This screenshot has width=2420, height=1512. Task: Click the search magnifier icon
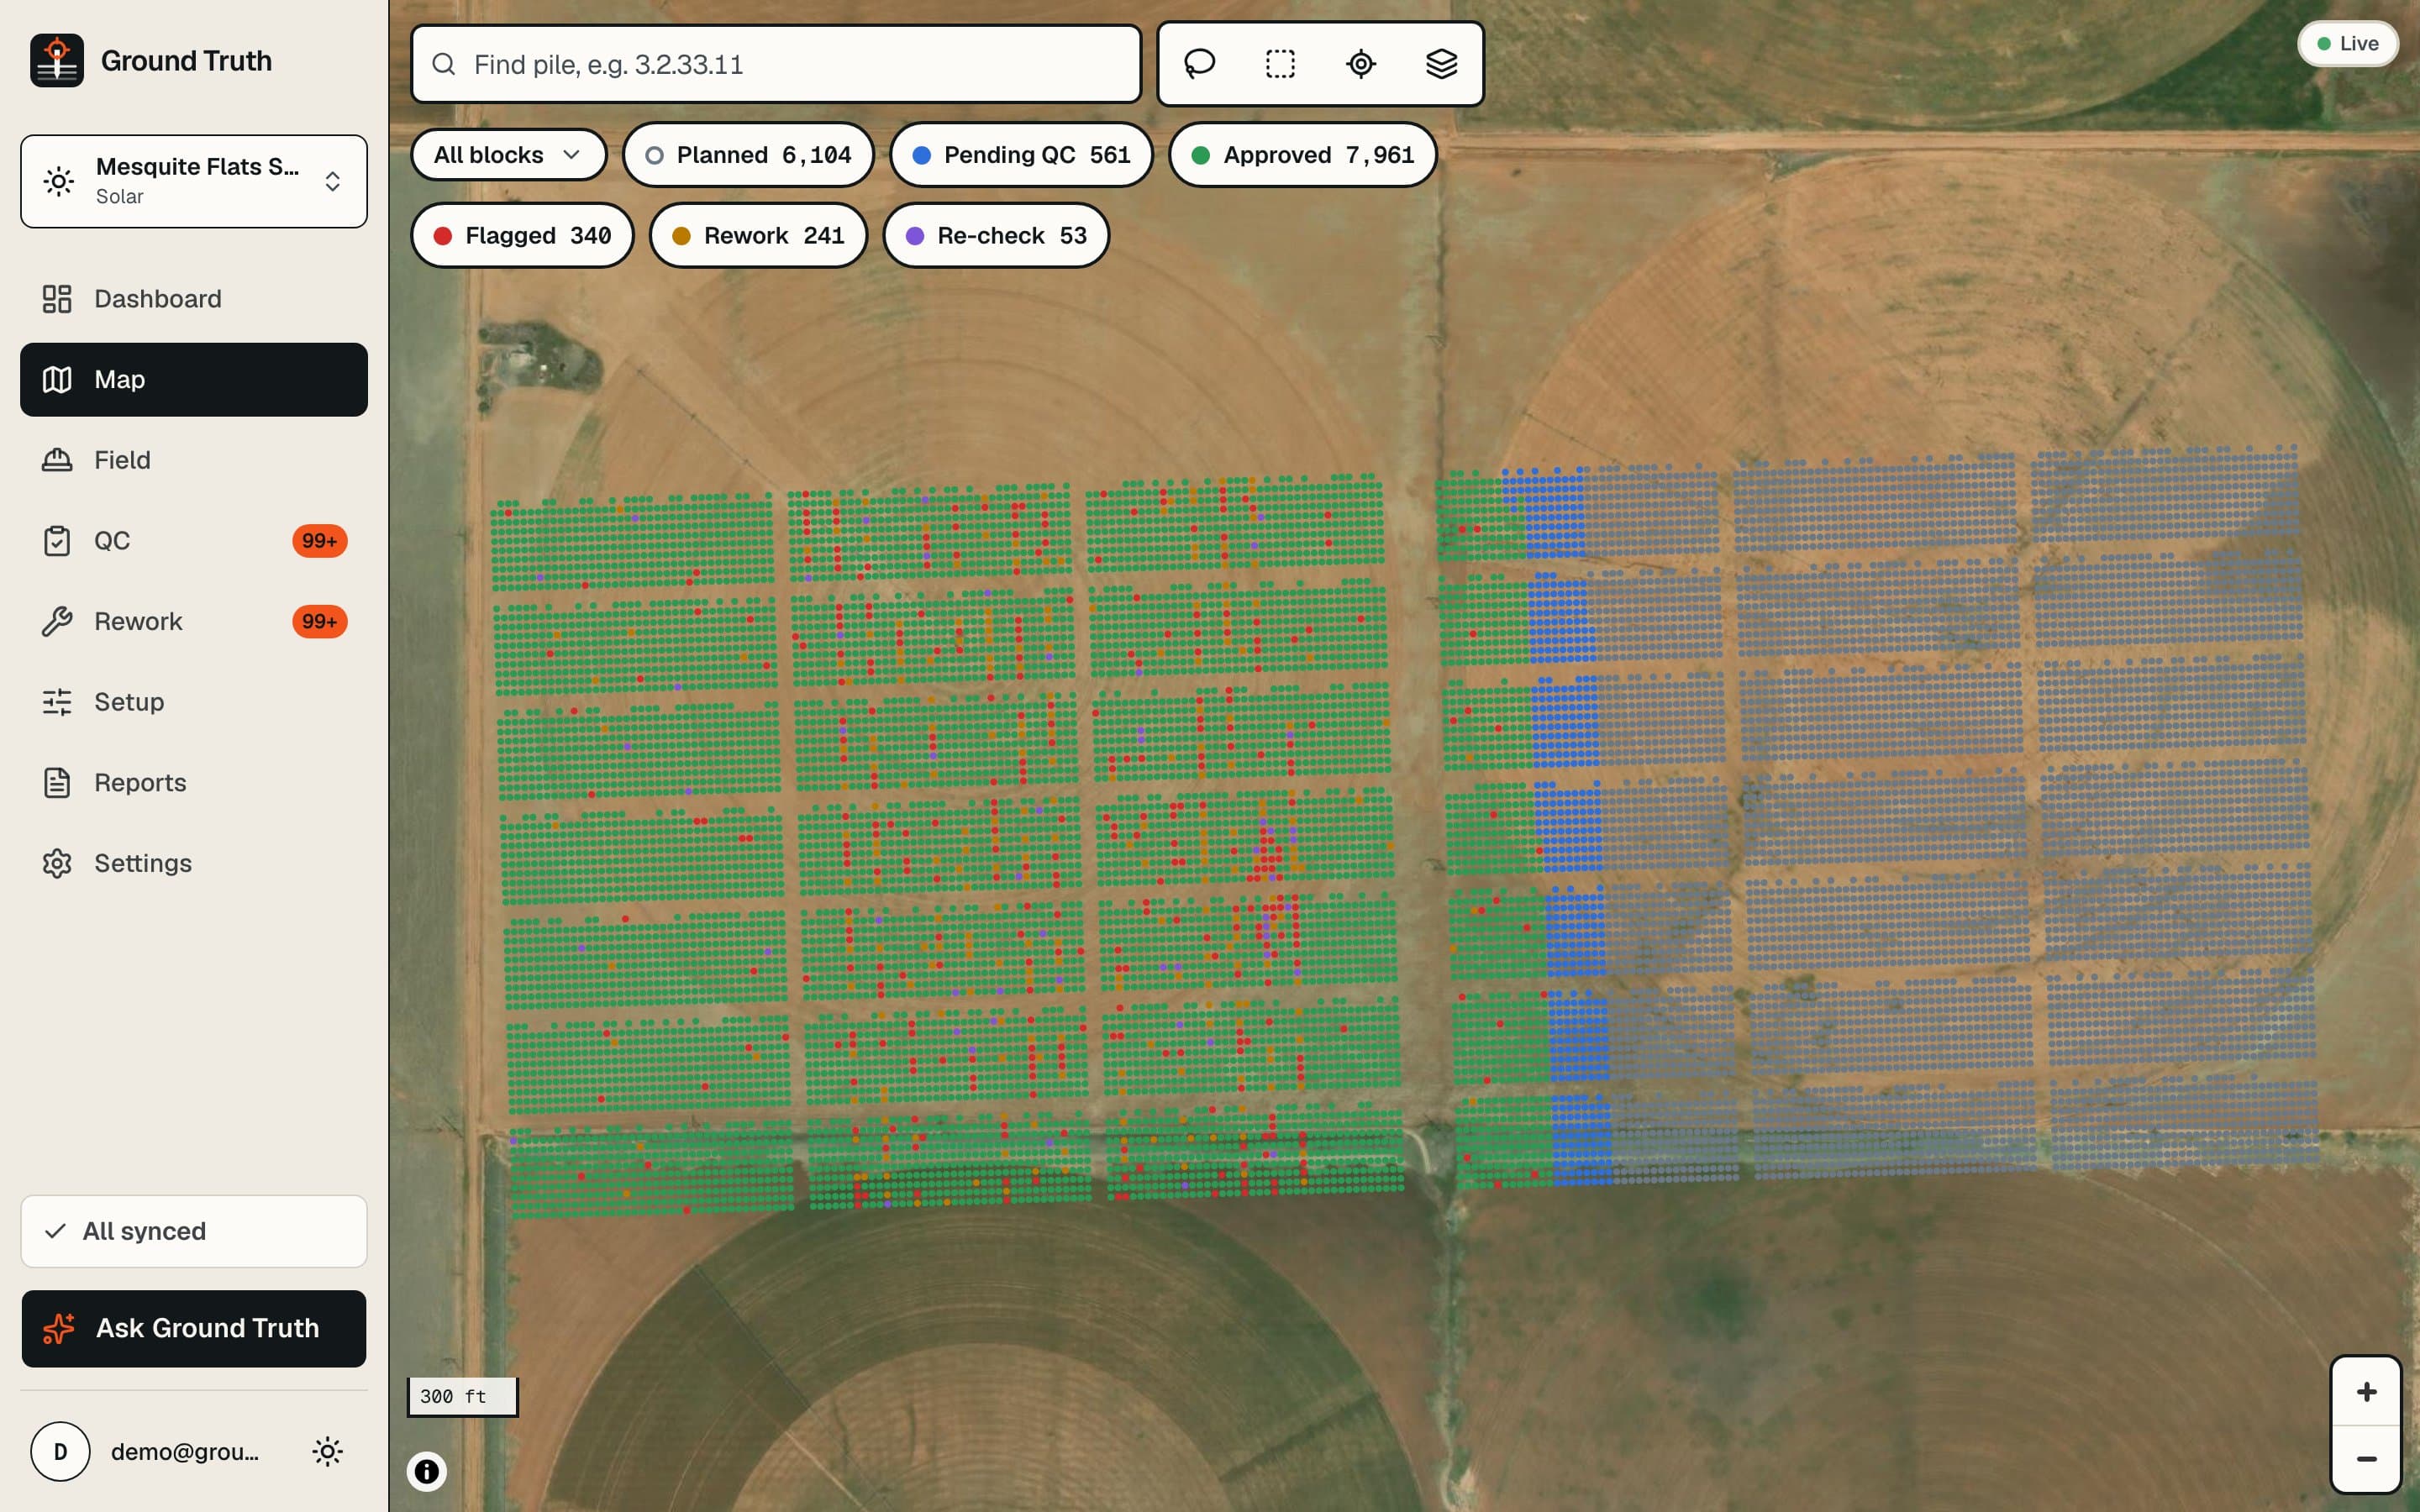pyautogui.click(x=444, y=65)
